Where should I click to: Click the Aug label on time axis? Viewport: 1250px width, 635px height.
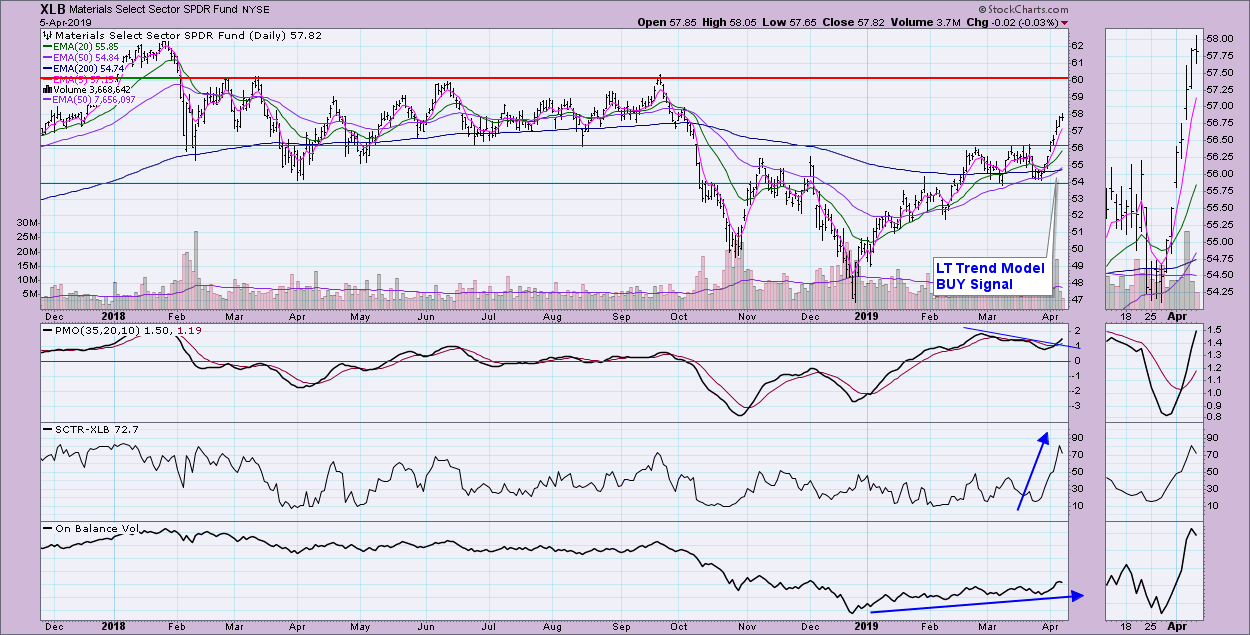click(x=553, y=317)
